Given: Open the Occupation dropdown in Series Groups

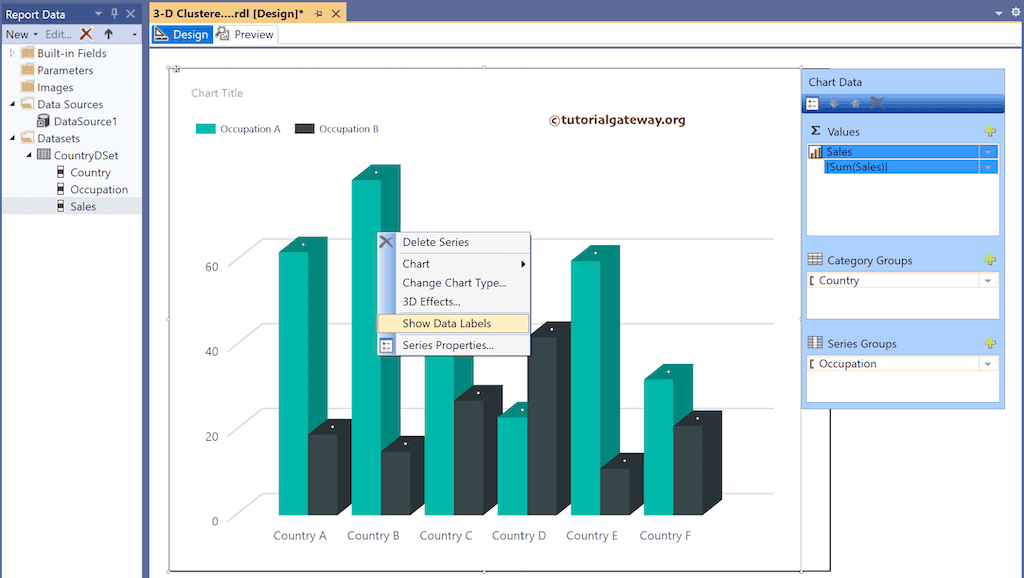Looking at the screenshot, I should 988,363.
